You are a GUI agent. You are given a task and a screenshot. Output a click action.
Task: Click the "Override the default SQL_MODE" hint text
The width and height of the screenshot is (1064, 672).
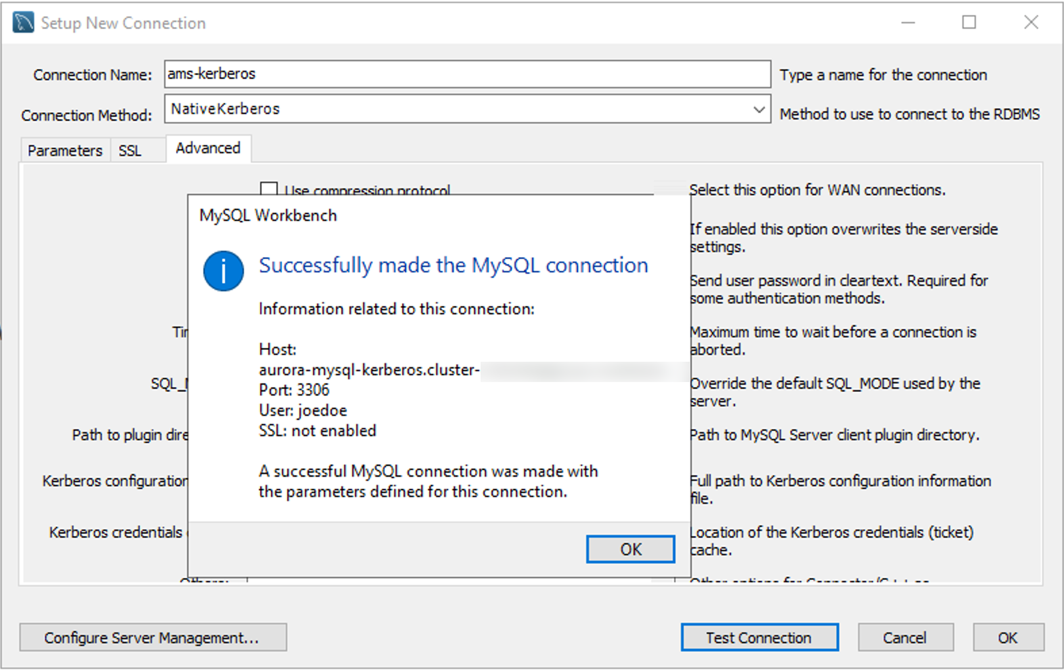click(835, 392)
